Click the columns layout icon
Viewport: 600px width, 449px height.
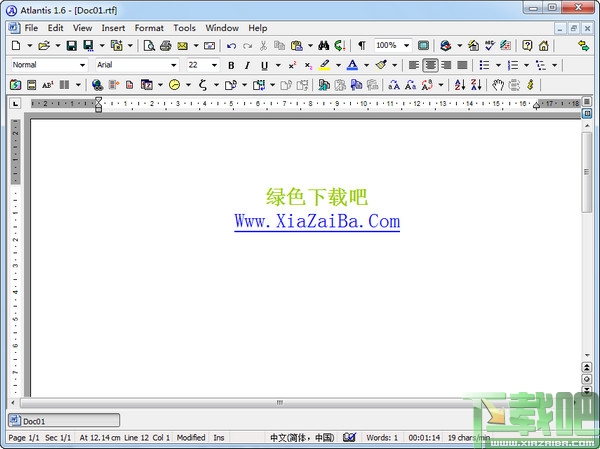pos(64,85)
